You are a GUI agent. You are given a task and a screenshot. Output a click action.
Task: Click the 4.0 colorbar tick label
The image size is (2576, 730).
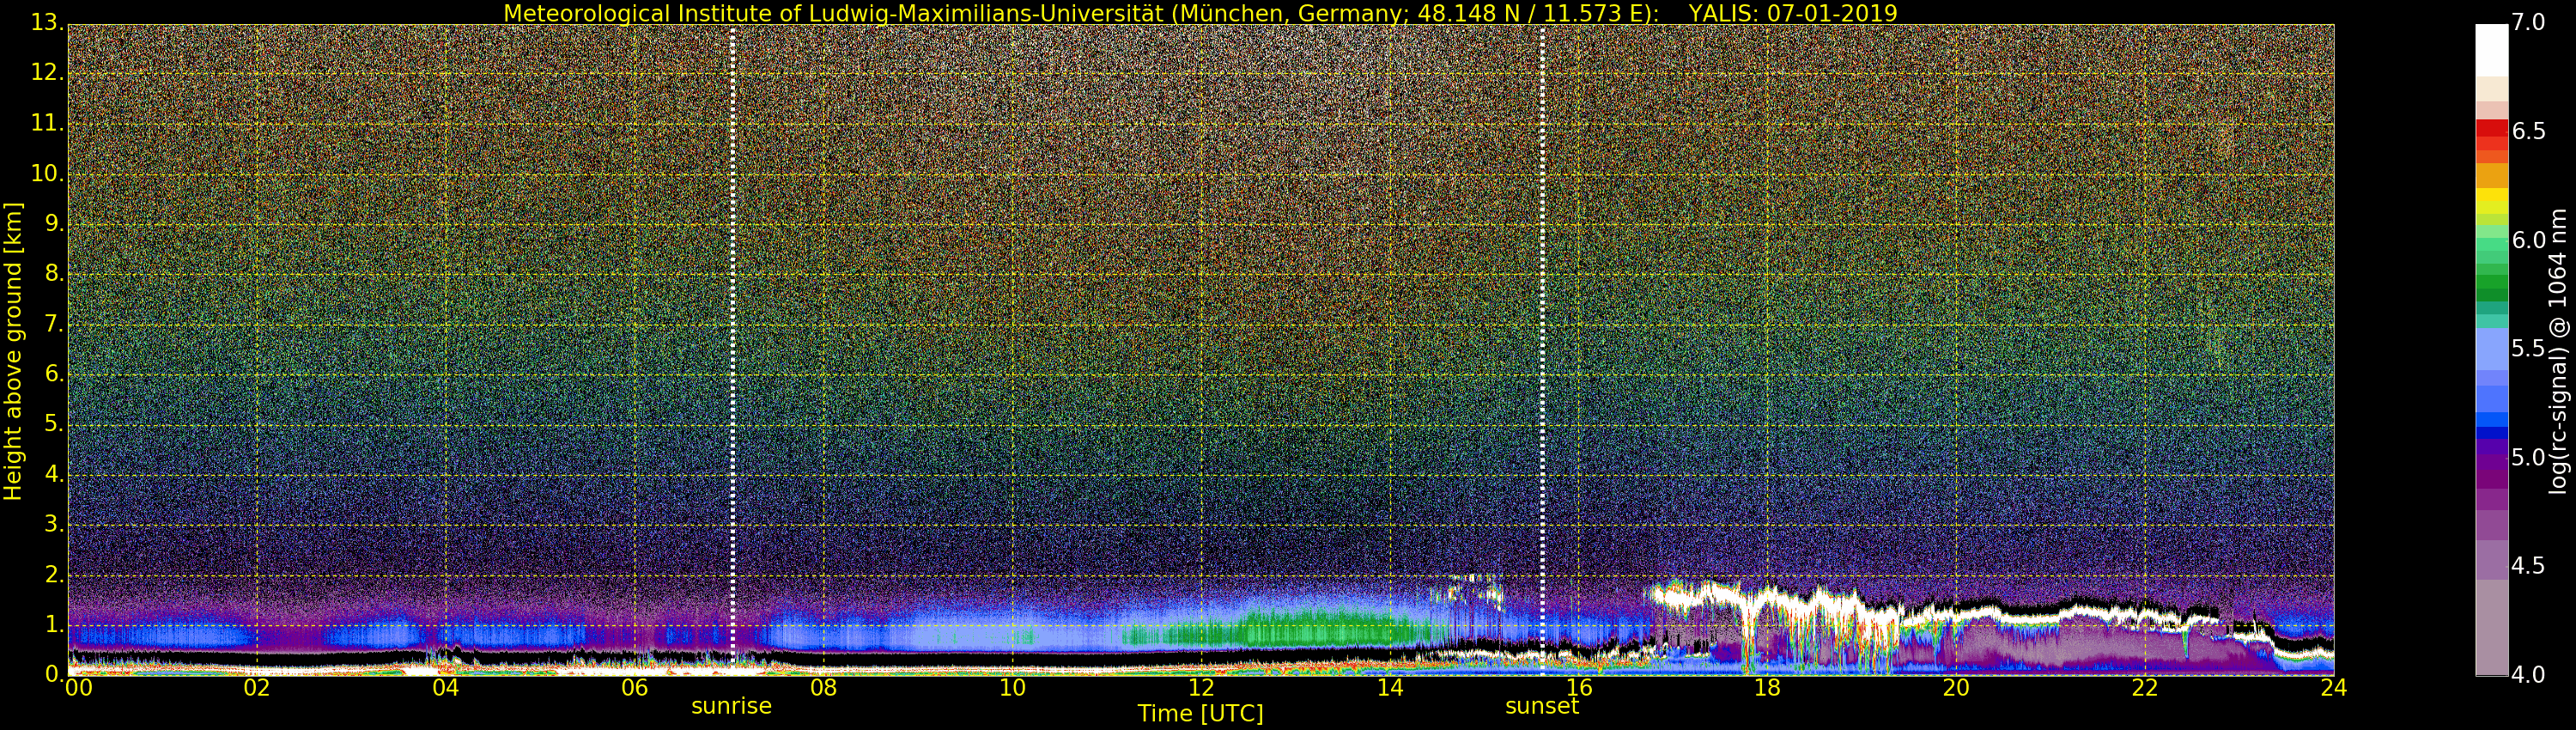tap(2529, 675)
